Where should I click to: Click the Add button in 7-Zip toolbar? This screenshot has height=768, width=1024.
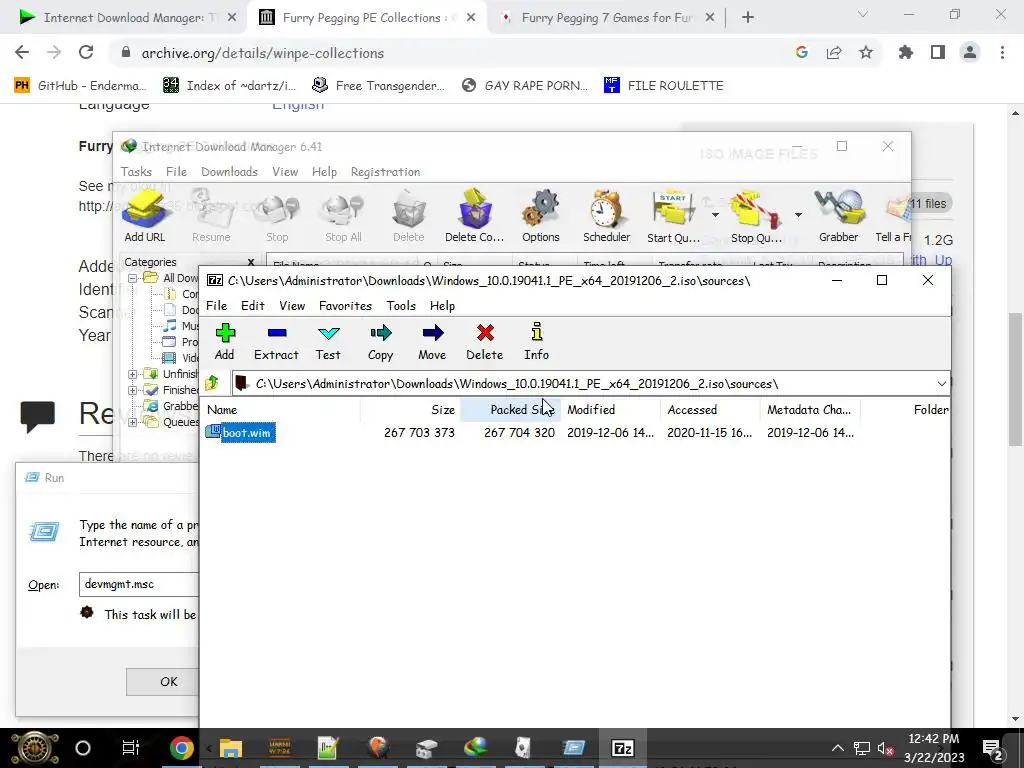[x=225, y=342]
